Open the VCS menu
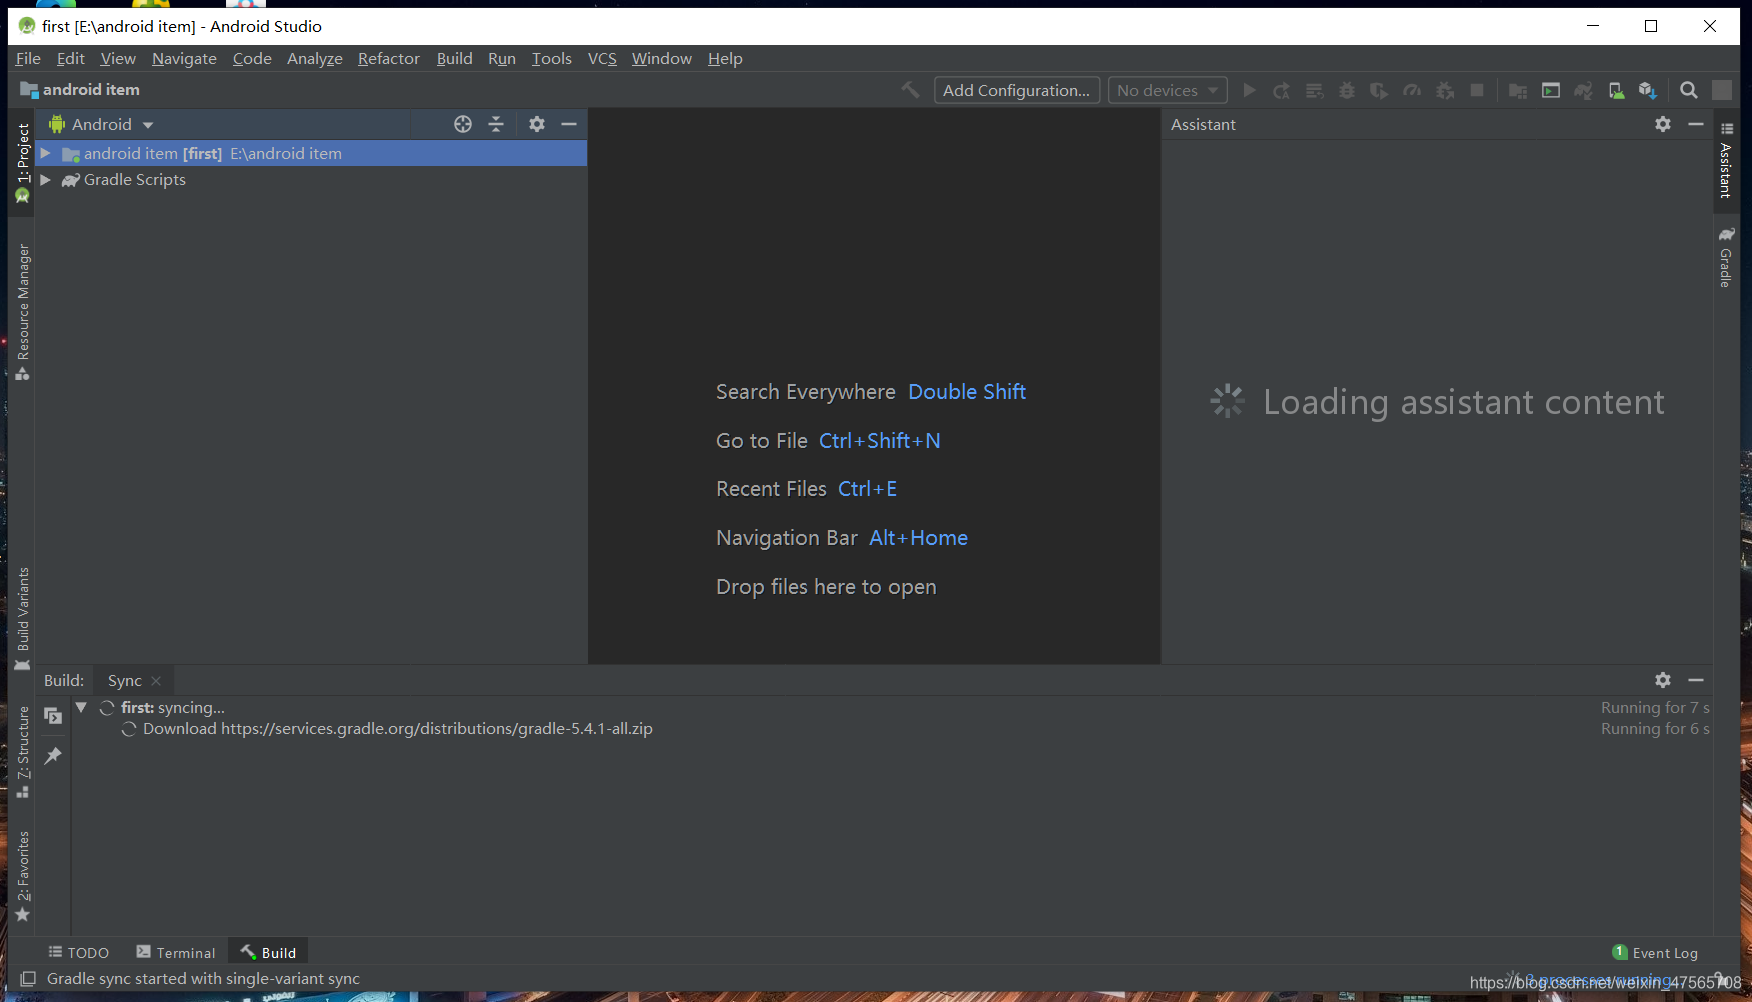 [x=602, y=58]
